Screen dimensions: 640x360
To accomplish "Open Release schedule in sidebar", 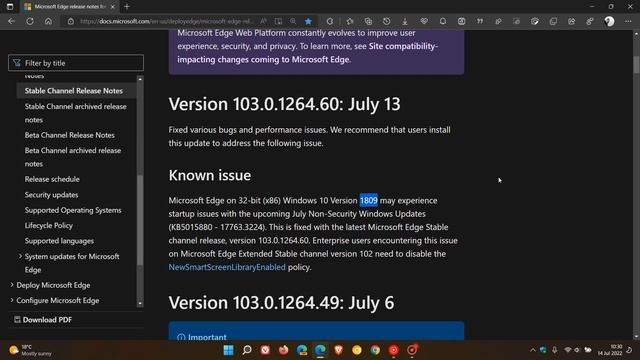I will [x=52, y=179].
